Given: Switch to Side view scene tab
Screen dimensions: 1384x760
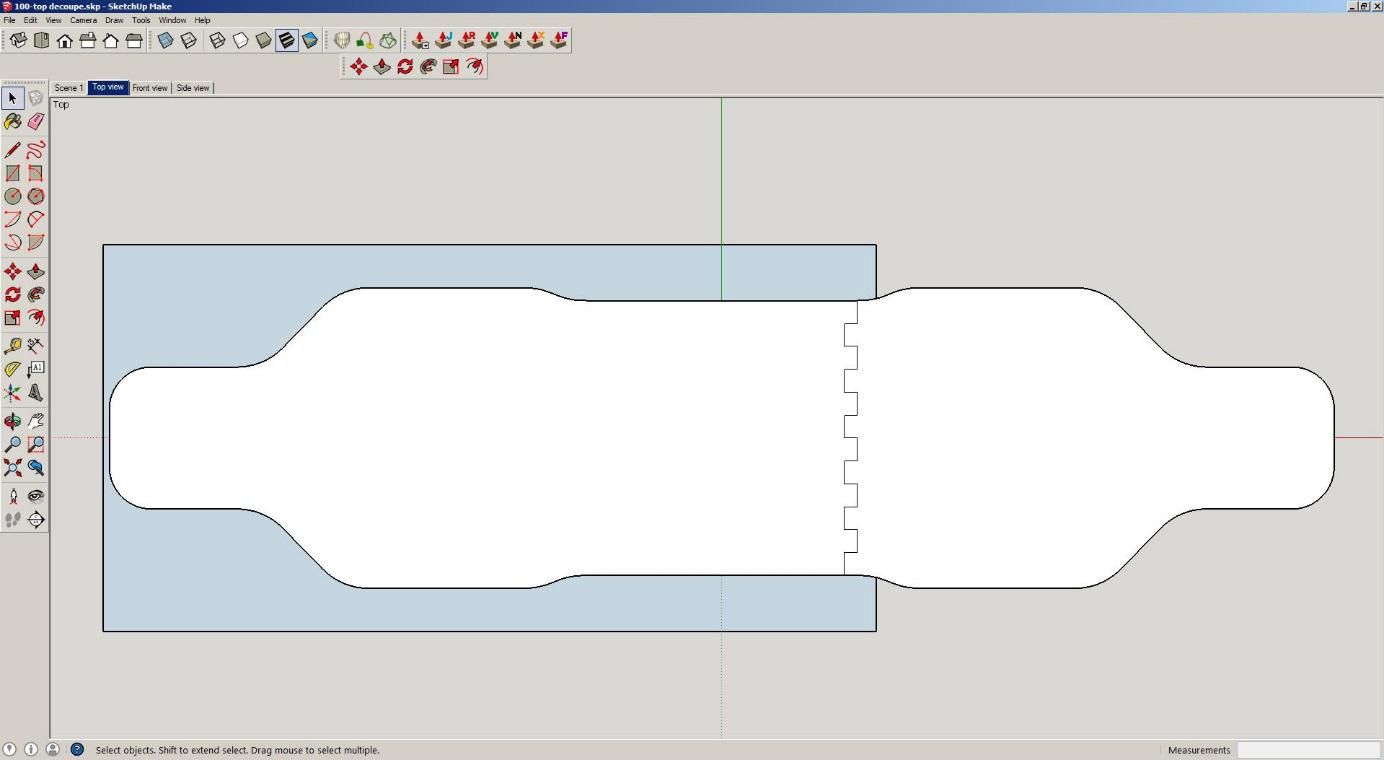Looking at the screenshot, I should click(x=193, y=88).
